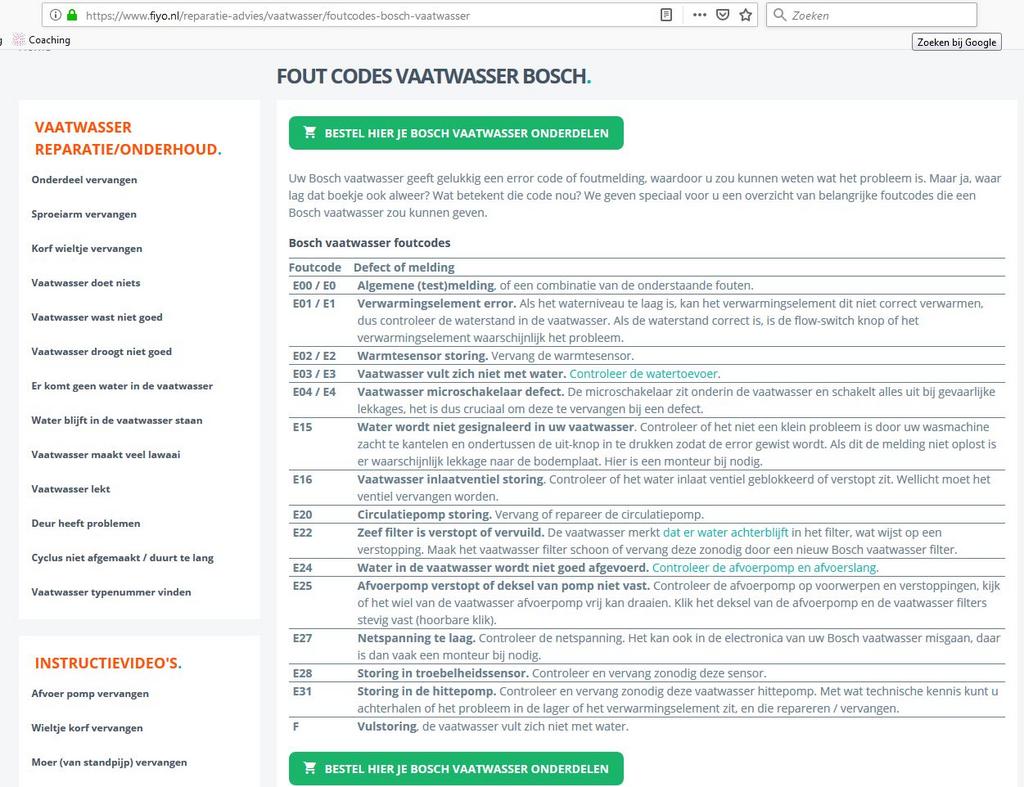Follow the Controleer de watertoevoer link
Viewport: 1024px width, 787px height.
[644, 374]
